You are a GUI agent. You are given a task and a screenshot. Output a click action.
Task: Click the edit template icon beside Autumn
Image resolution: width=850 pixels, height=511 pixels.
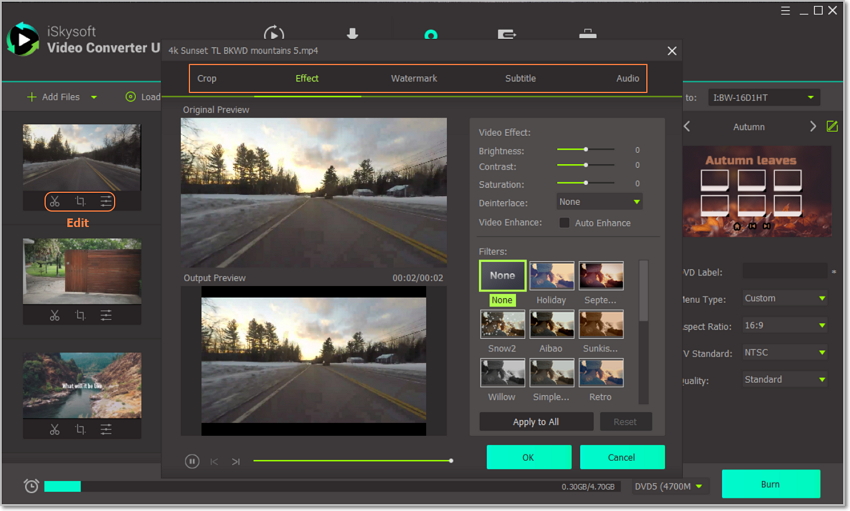[x=832, y=127]
